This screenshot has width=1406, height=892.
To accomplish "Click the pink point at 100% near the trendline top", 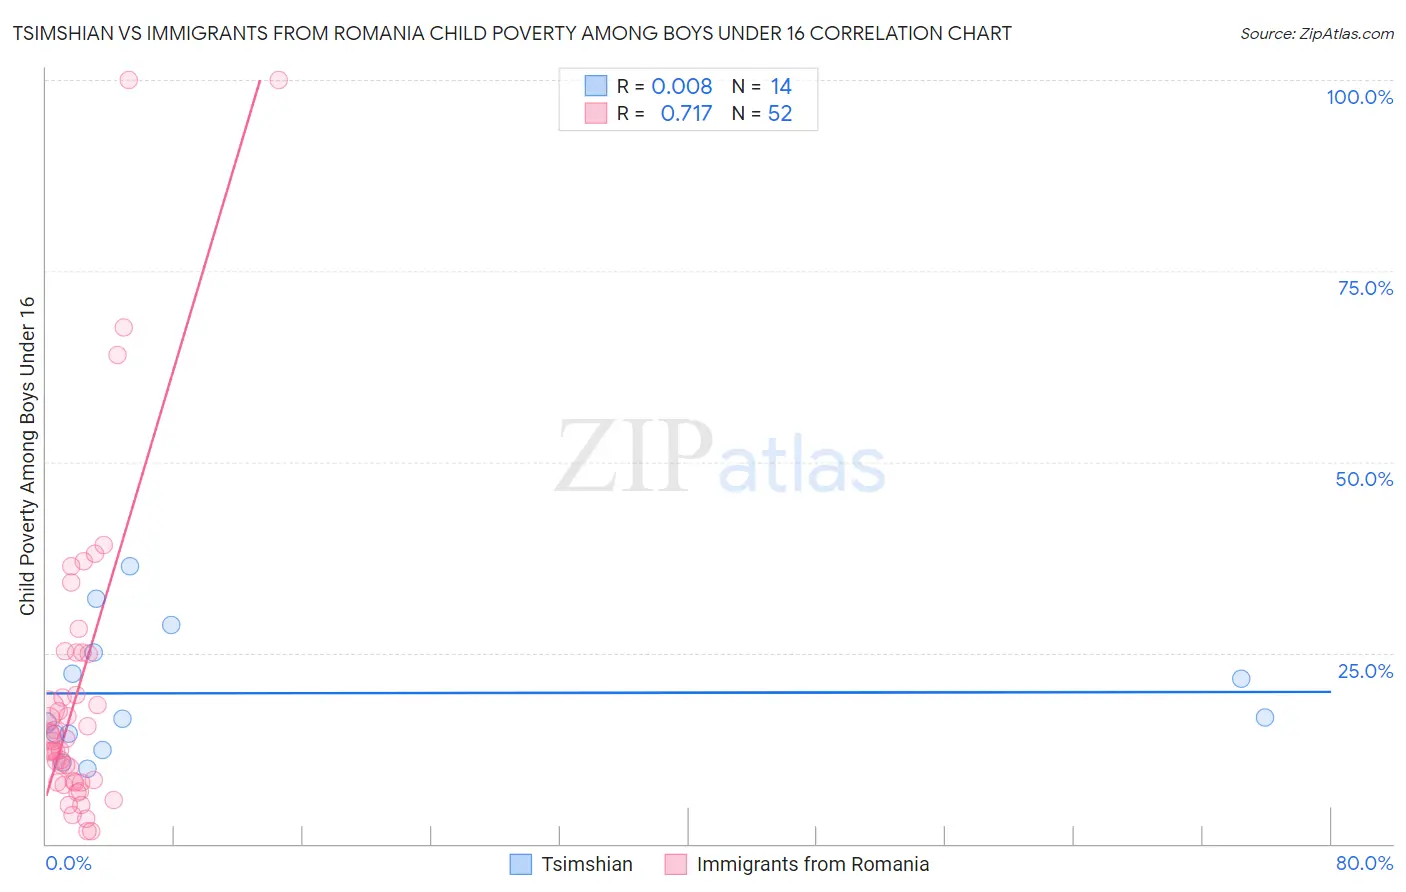I will [279, 80].
